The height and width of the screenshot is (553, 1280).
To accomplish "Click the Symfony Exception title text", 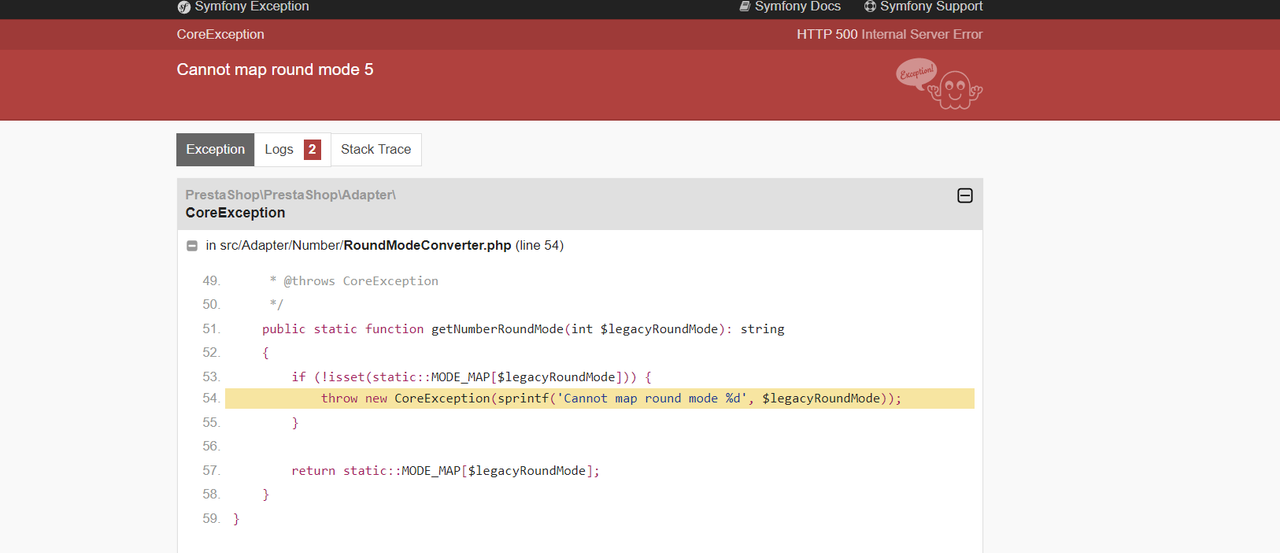I will [x=252, y=7].
